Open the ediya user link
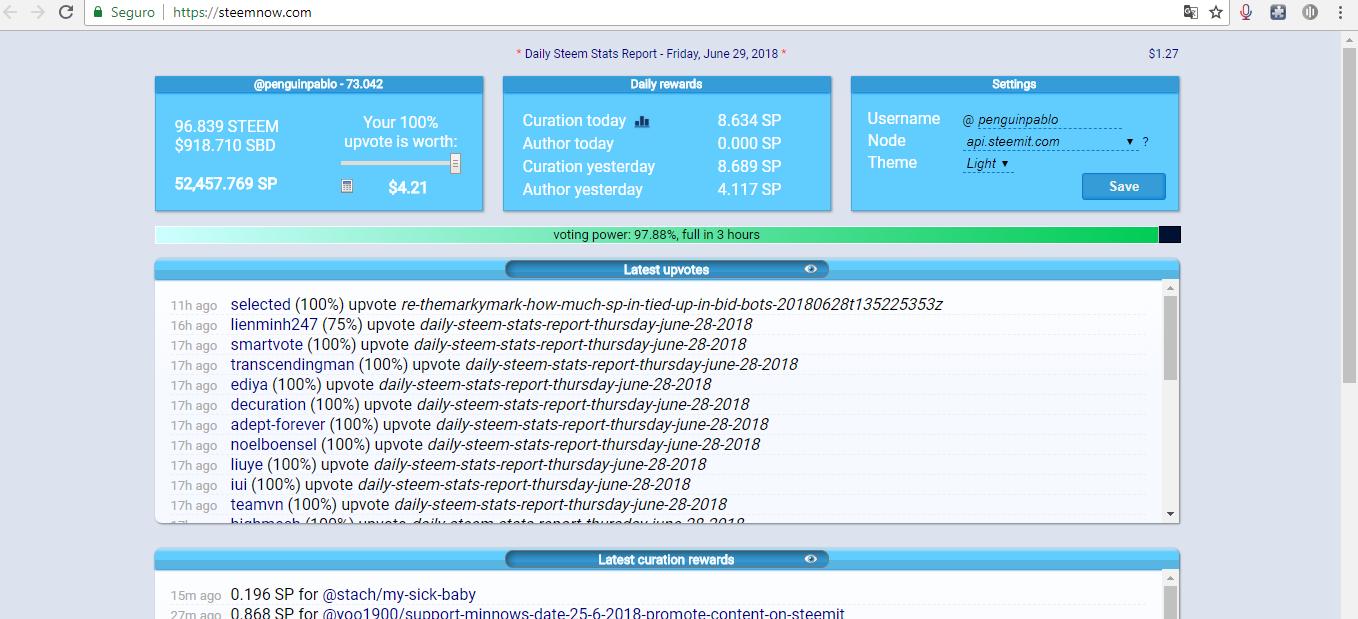The image size is (1358, 619). (249, 384)
